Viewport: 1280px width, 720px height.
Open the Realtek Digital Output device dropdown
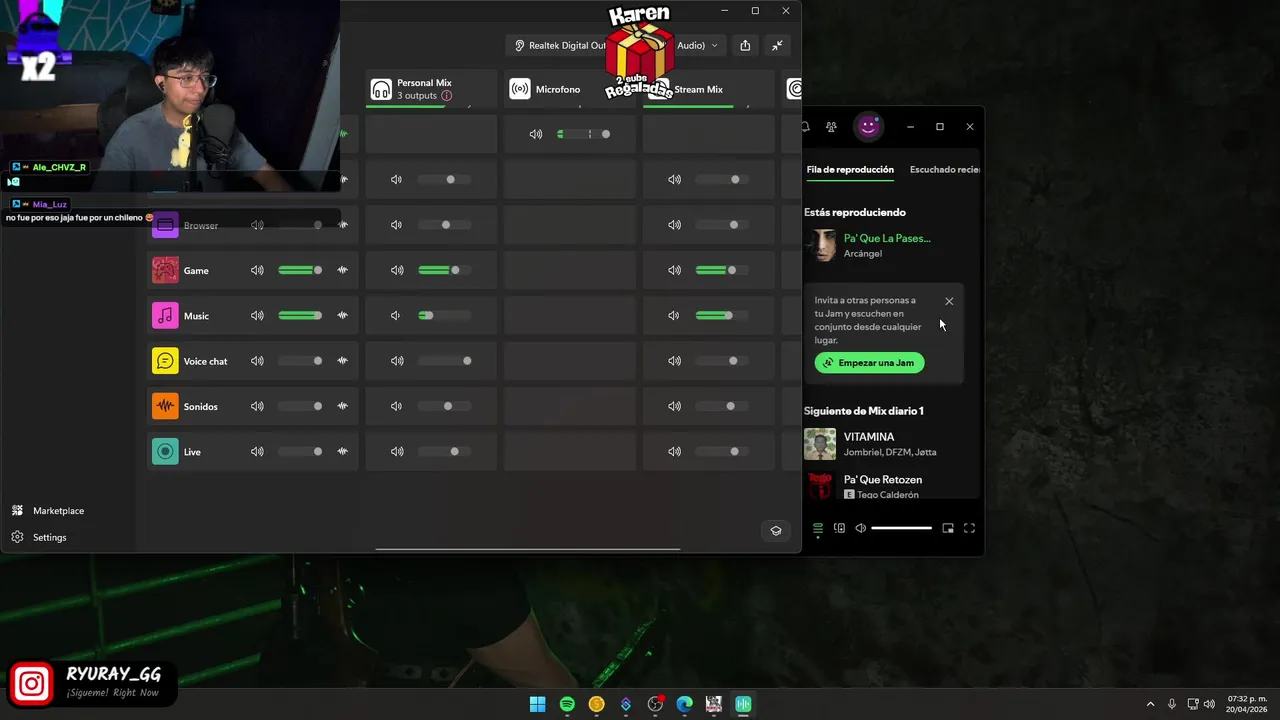coord(615,45)
